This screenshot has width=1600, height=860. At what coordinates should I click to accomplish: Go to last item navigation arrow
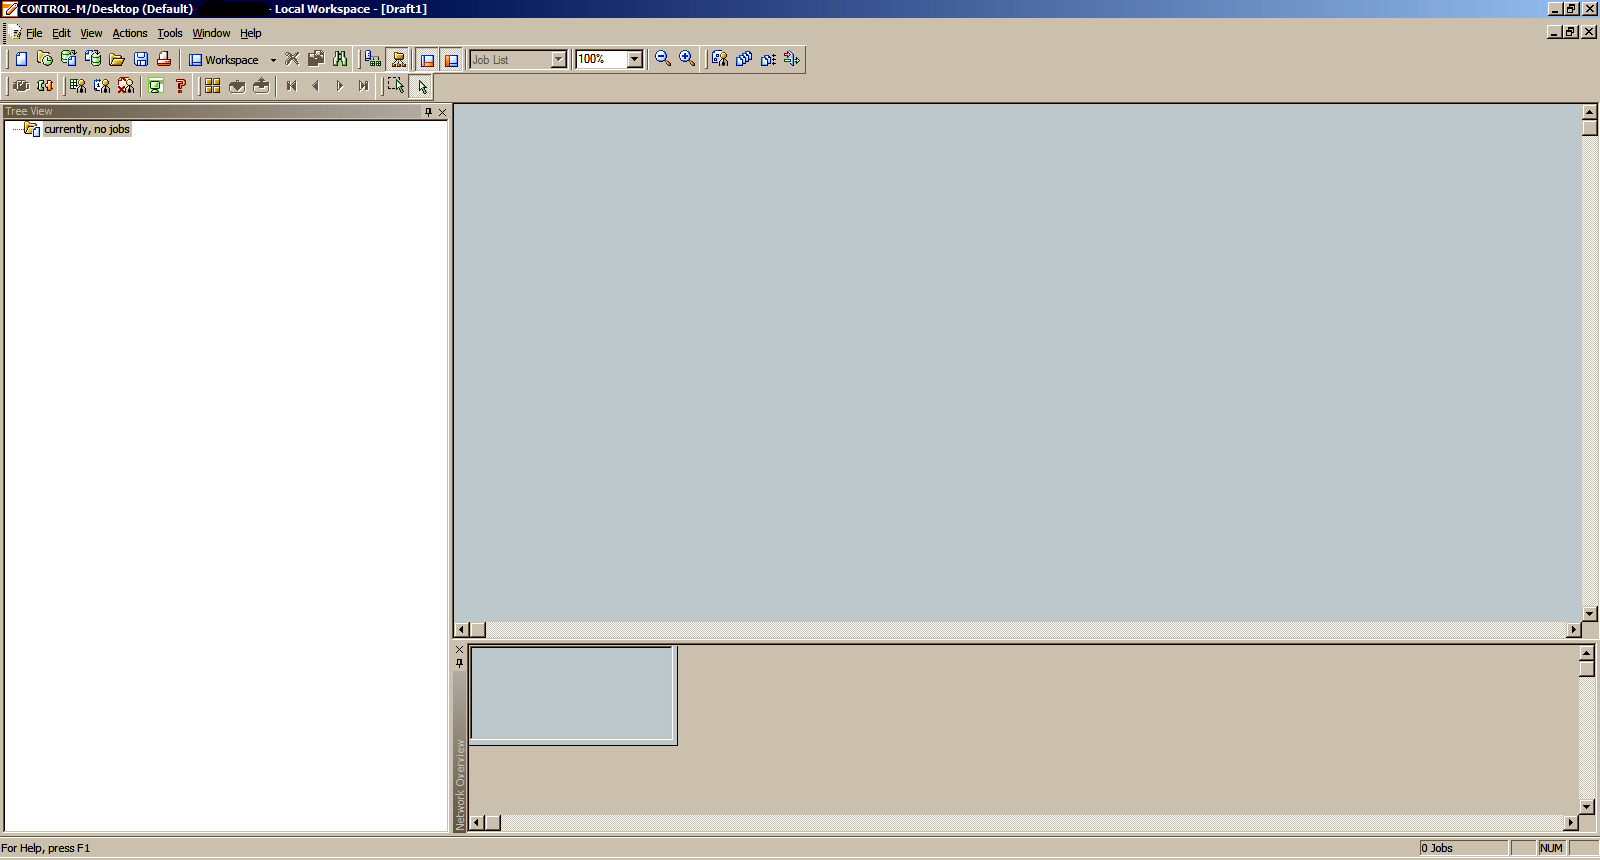pyautogui.click(x=364, y=86)
